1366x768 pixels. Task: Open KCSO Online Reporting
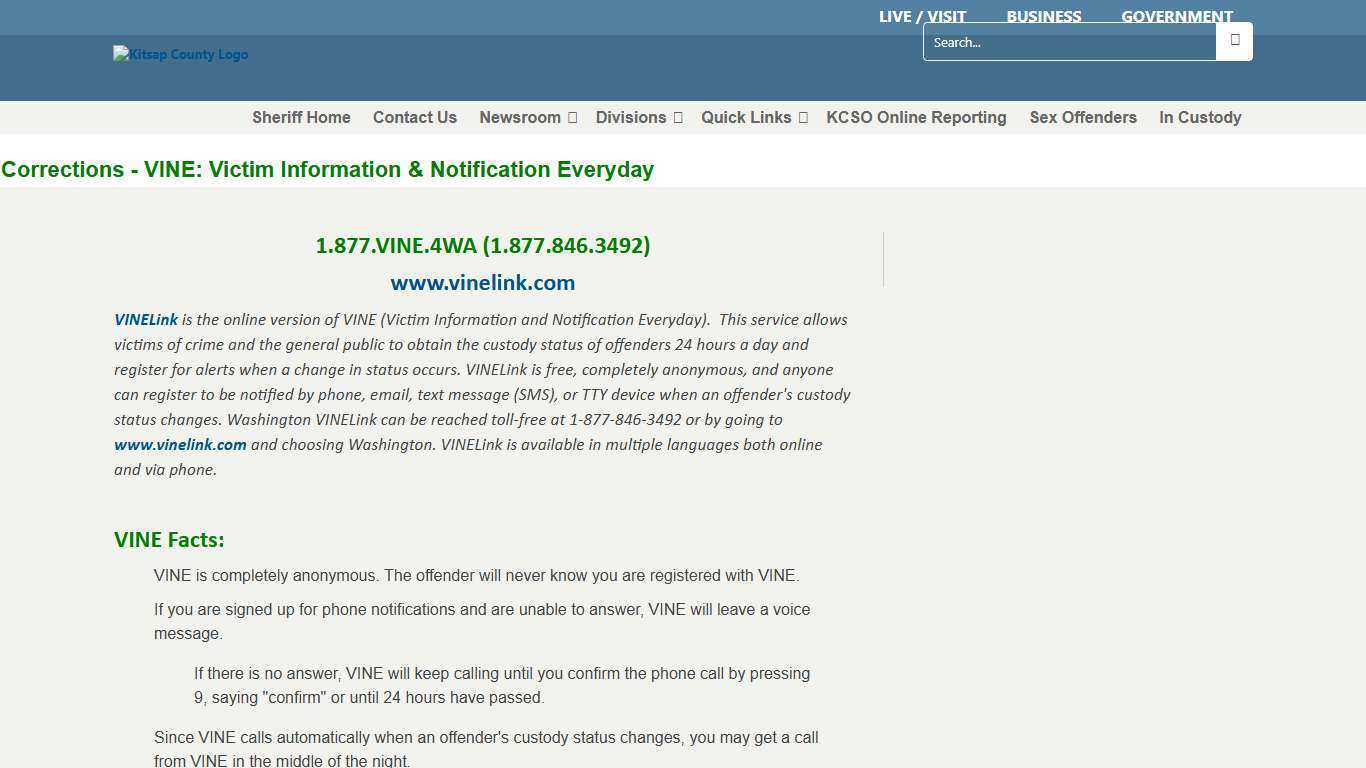[x=916, y=118]
